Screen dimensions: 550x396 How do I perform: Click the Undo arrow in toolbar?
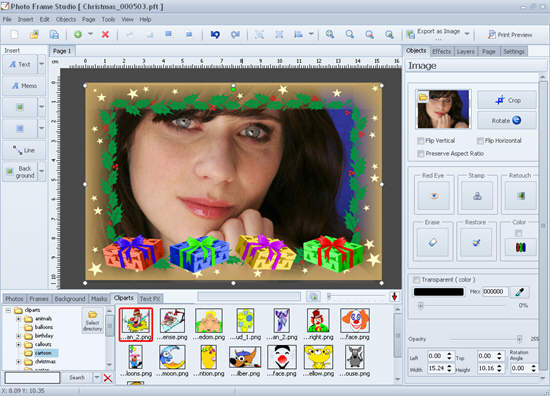[215, 34]
